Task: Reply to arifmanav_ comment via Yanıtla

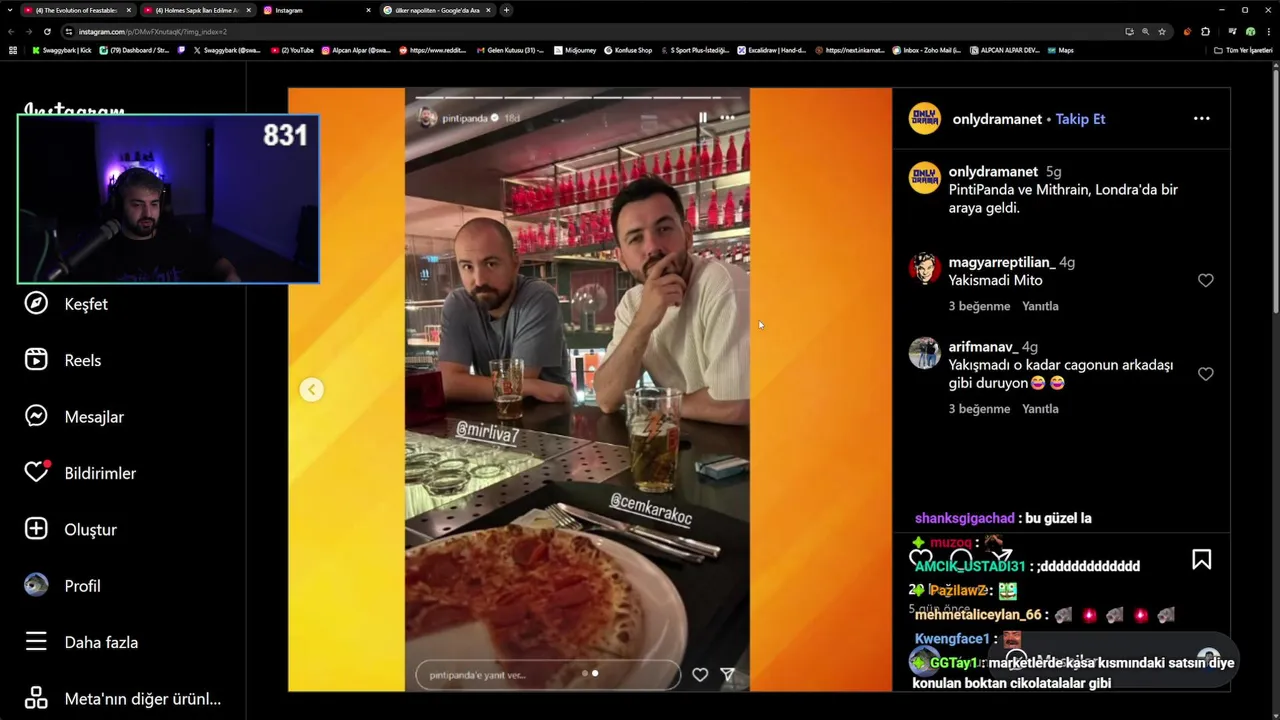Action: click(1040, 408)
